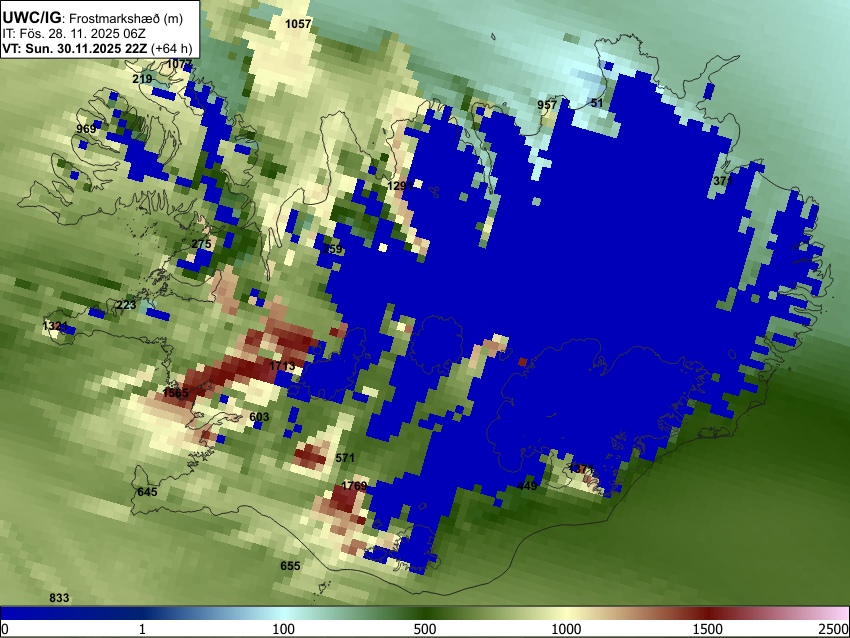The height and width of the screenshot is (638, 850).
Task: Click the 223 value label
Action: point(126,305)
